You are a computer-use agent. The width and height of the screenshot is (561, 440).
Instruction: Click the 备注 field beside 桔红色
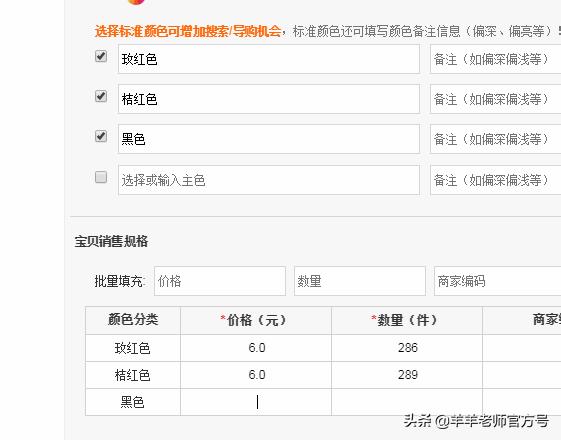[x=496, y=99]
